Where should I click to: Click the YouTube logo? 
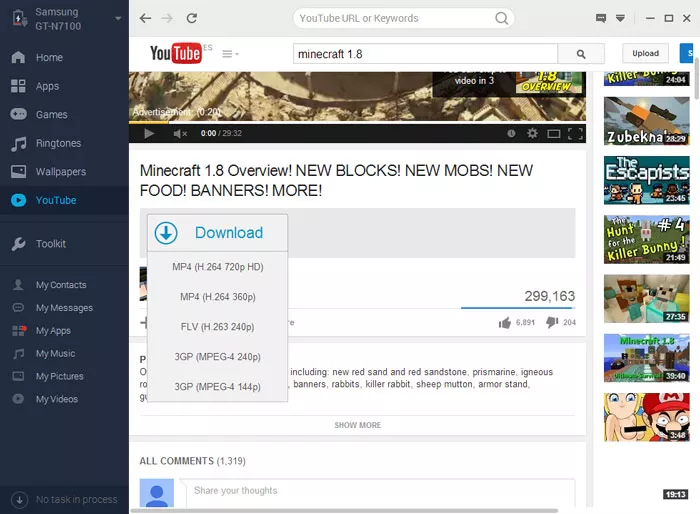click(175, 54)
